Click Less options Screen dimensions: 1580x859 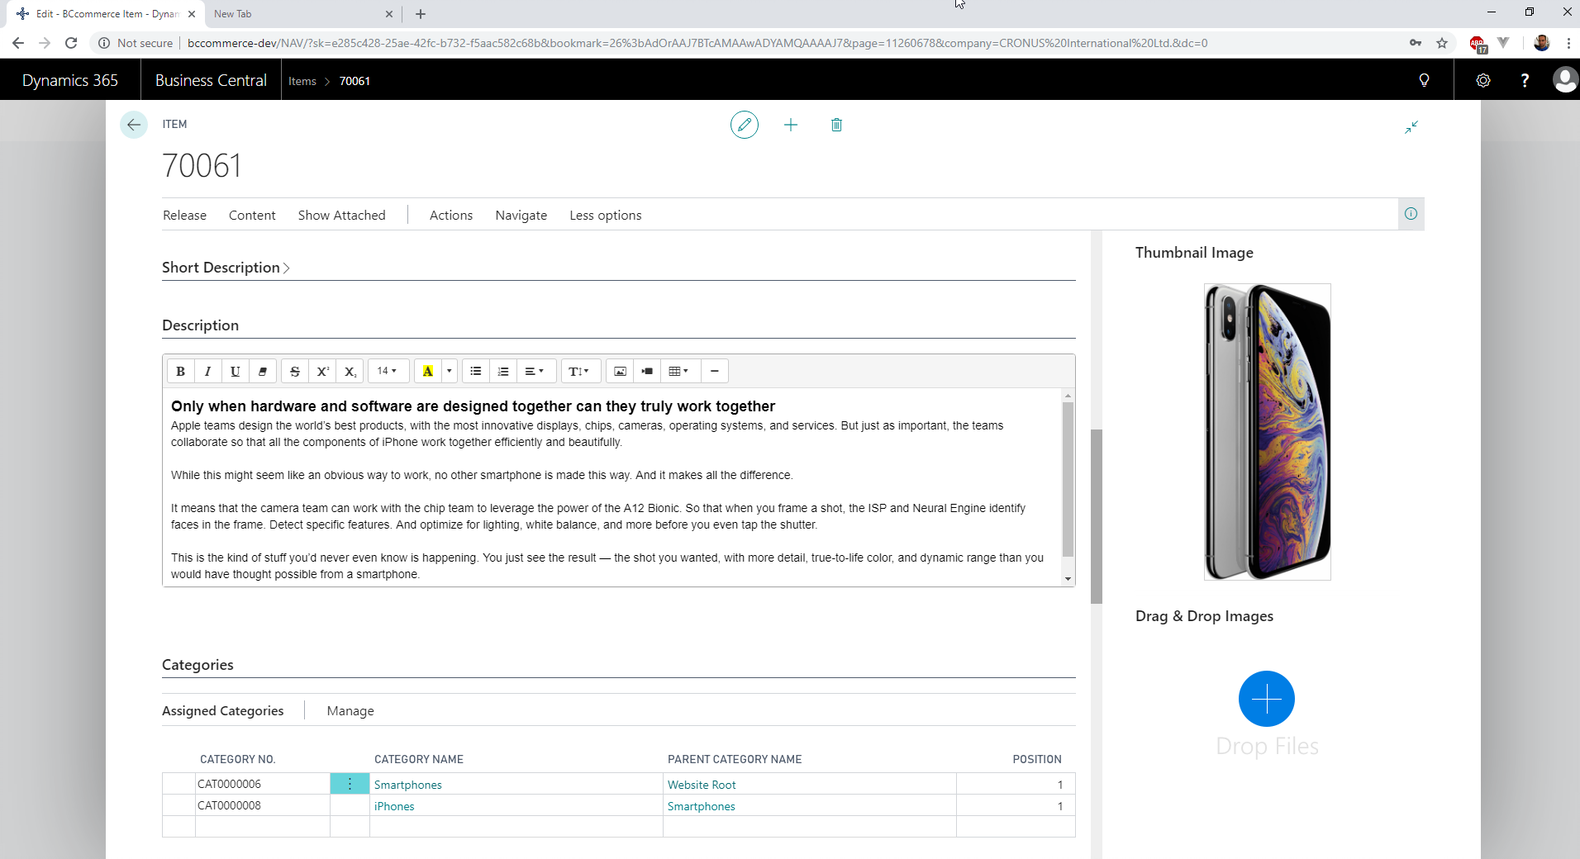tap(606, 215)
